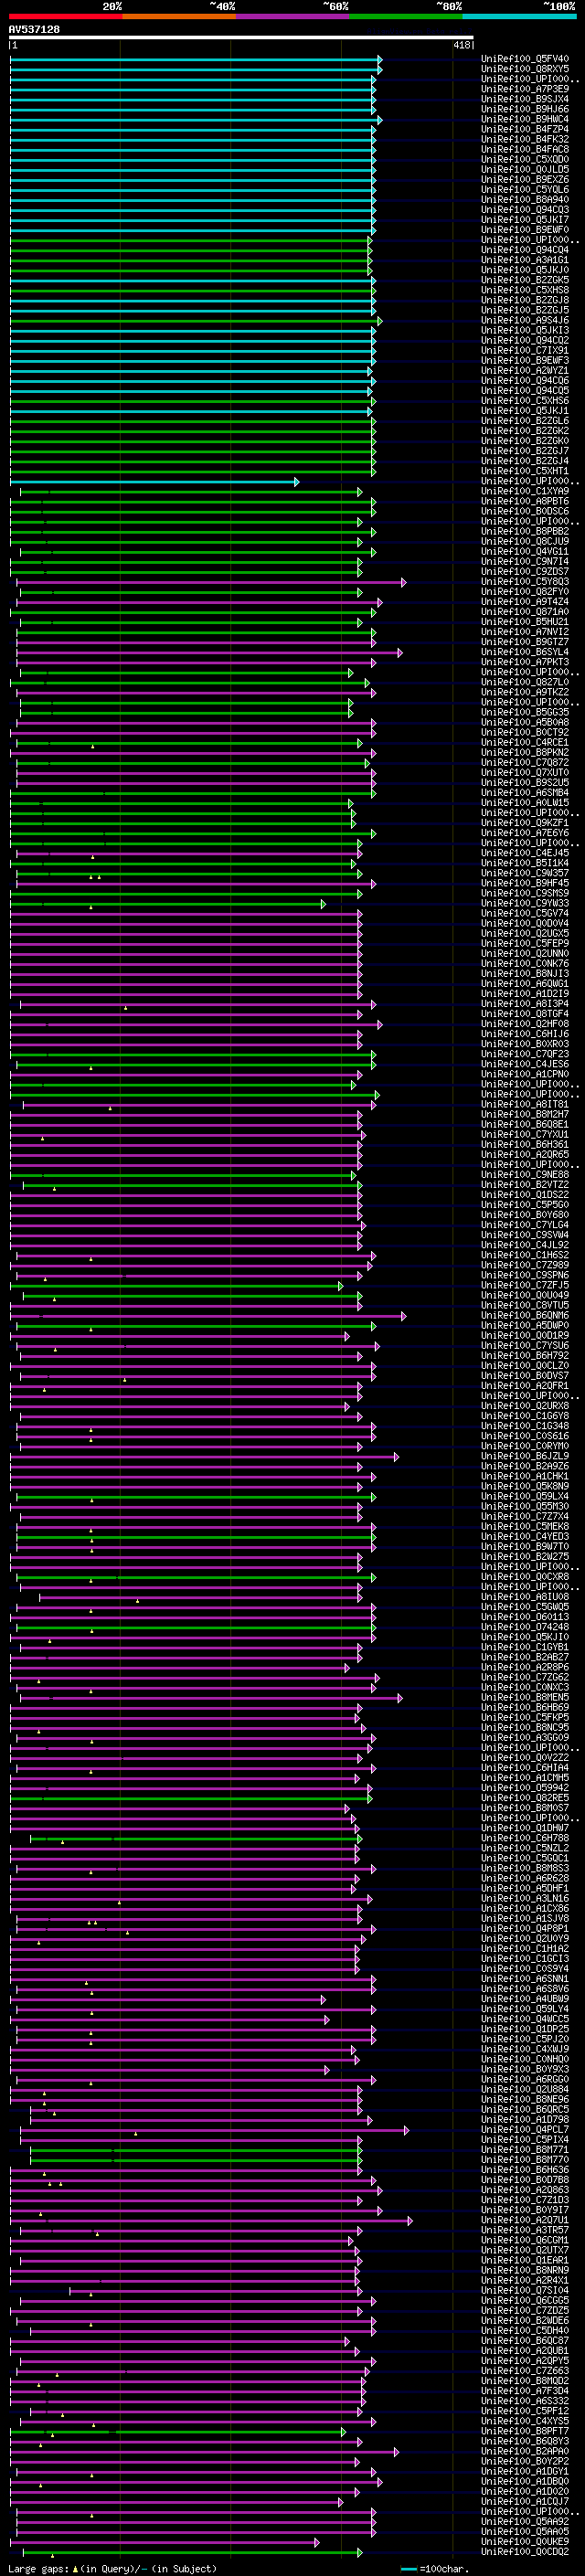The image size is (585, 2576).
Task: Select label UniRef100_A3GG09
Action: [x=525, y=1737]
